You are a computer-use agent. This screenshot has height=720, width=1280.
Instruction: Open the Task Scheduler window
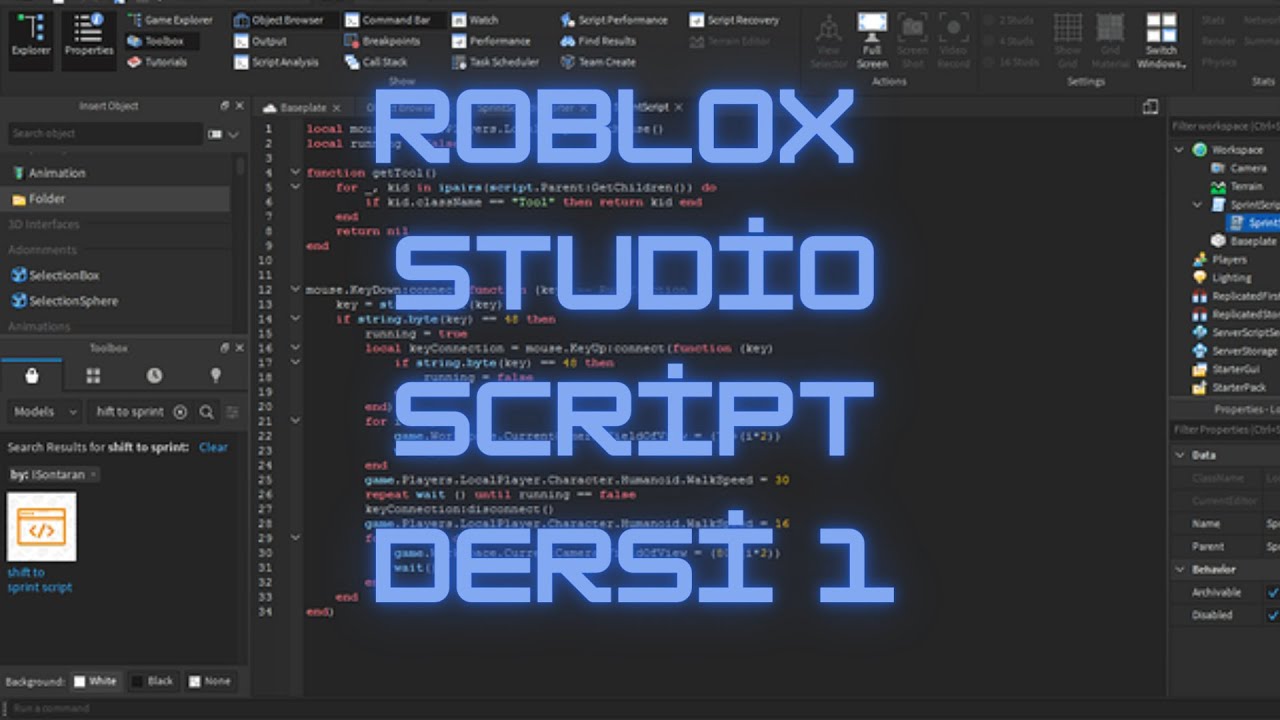[x=495, y=62]
